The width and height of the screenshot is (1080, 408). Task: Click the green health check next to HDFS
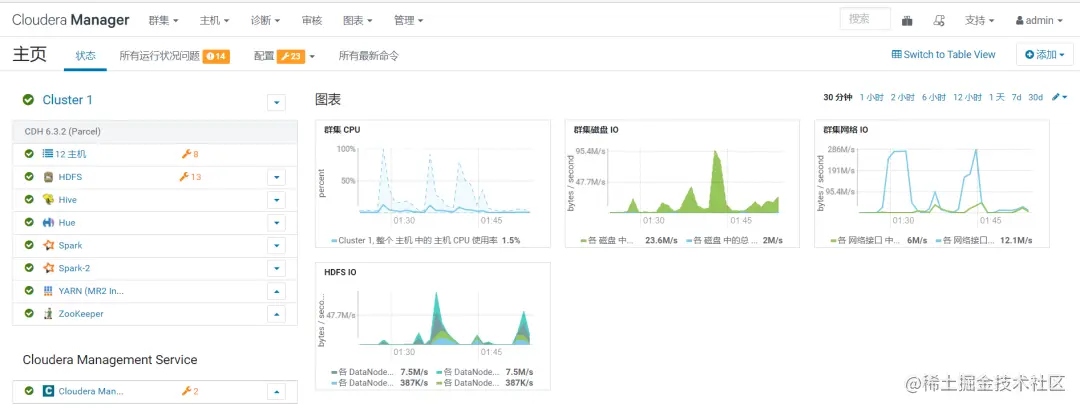(29, 177)
